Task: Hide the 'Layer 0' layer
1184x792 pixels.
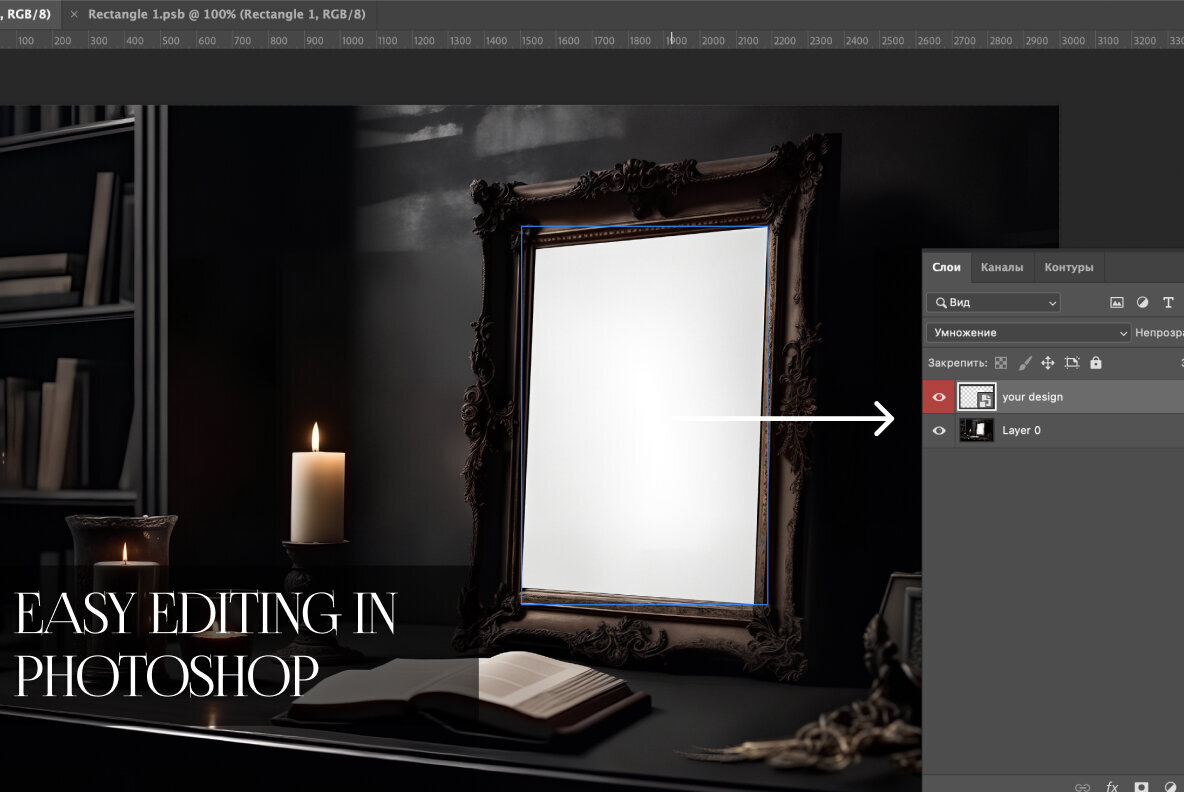Action: pyautogui.click(x=940, y=430)
